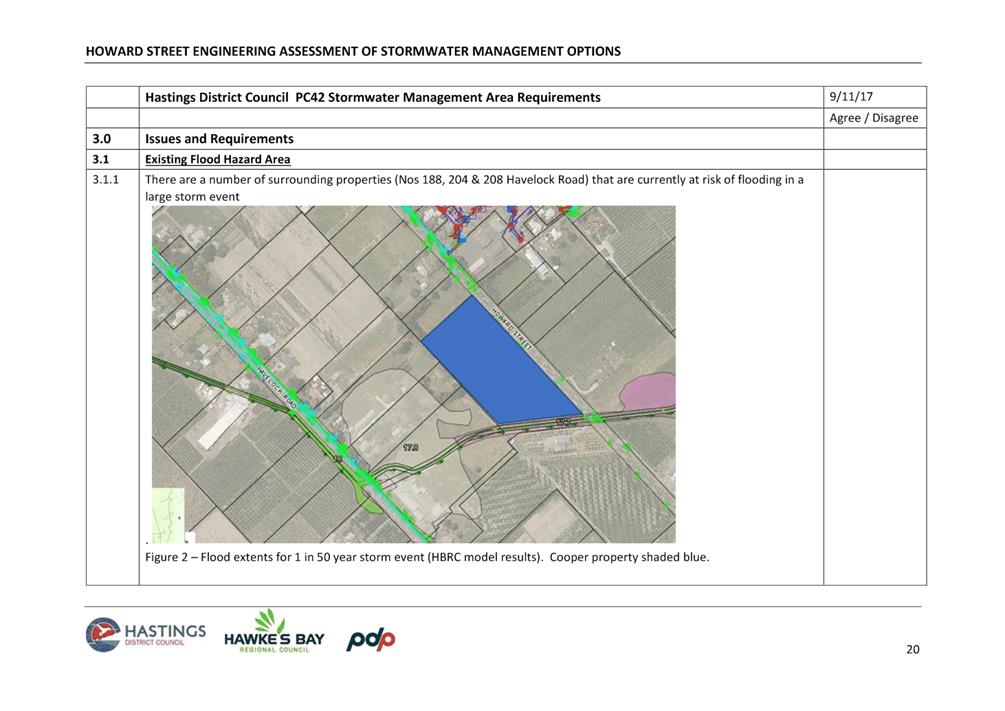Click the Hastings District Council logo

tap(145, 634)
